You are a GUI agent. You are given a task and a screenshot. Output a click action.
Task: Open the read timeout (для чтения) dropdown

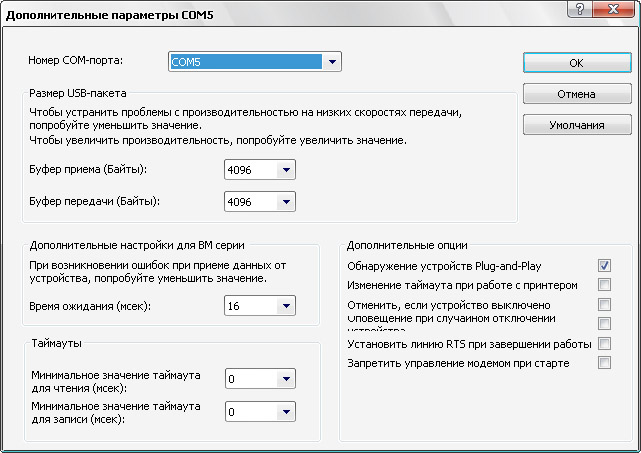tap(286, 379)
